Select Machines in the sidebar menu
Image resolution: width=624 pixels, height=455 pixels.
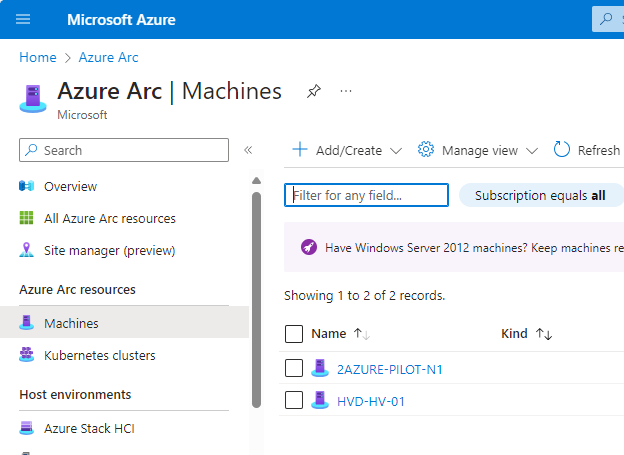tap(71, 323)
